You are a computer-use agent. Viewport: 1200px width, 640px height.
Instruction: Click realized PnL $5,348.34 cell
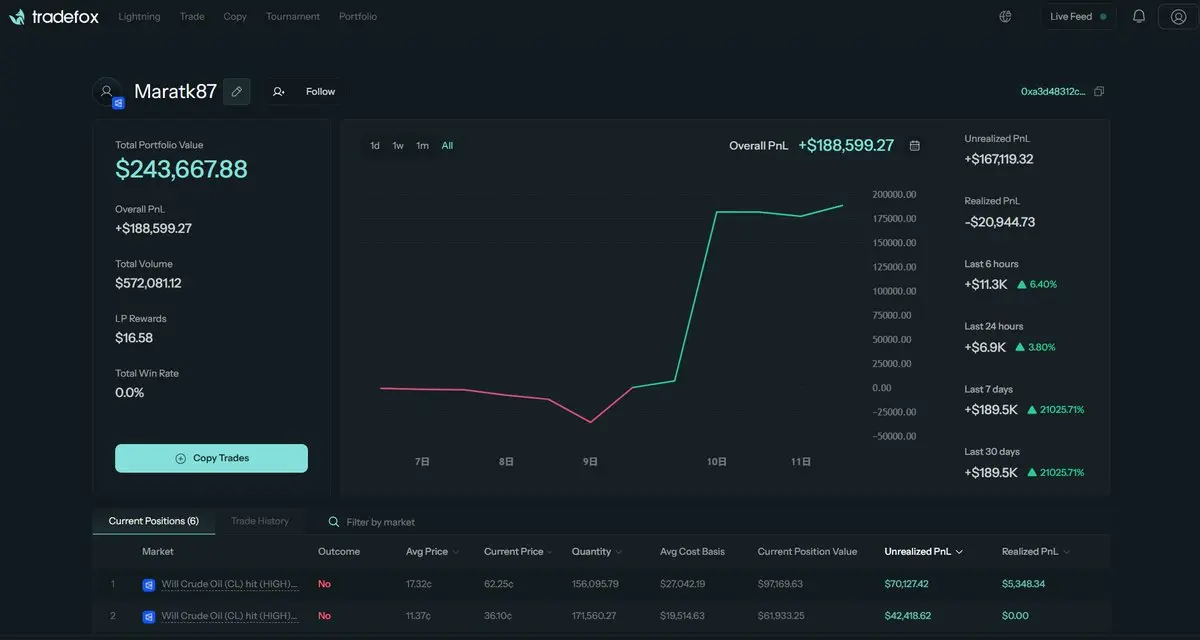click(x=1023, y=584)
